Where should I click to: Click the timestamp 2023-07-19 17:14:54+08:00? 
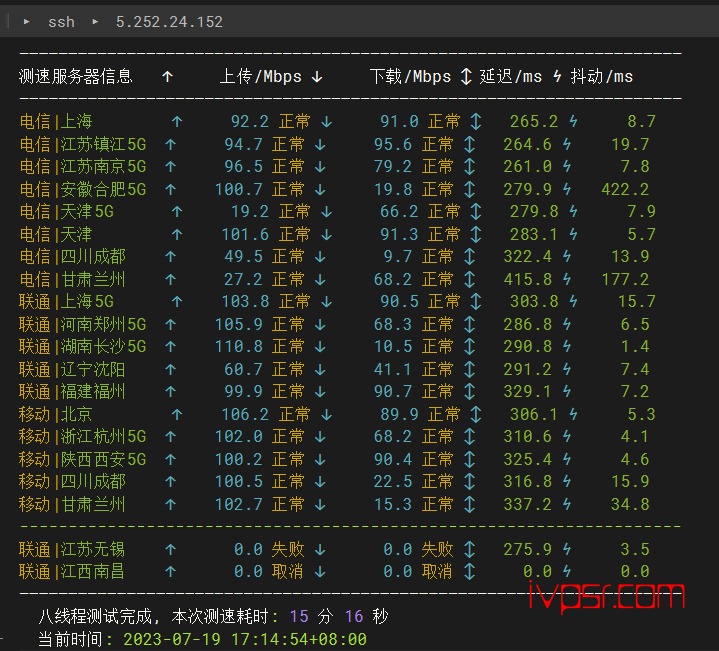(245, 639)
